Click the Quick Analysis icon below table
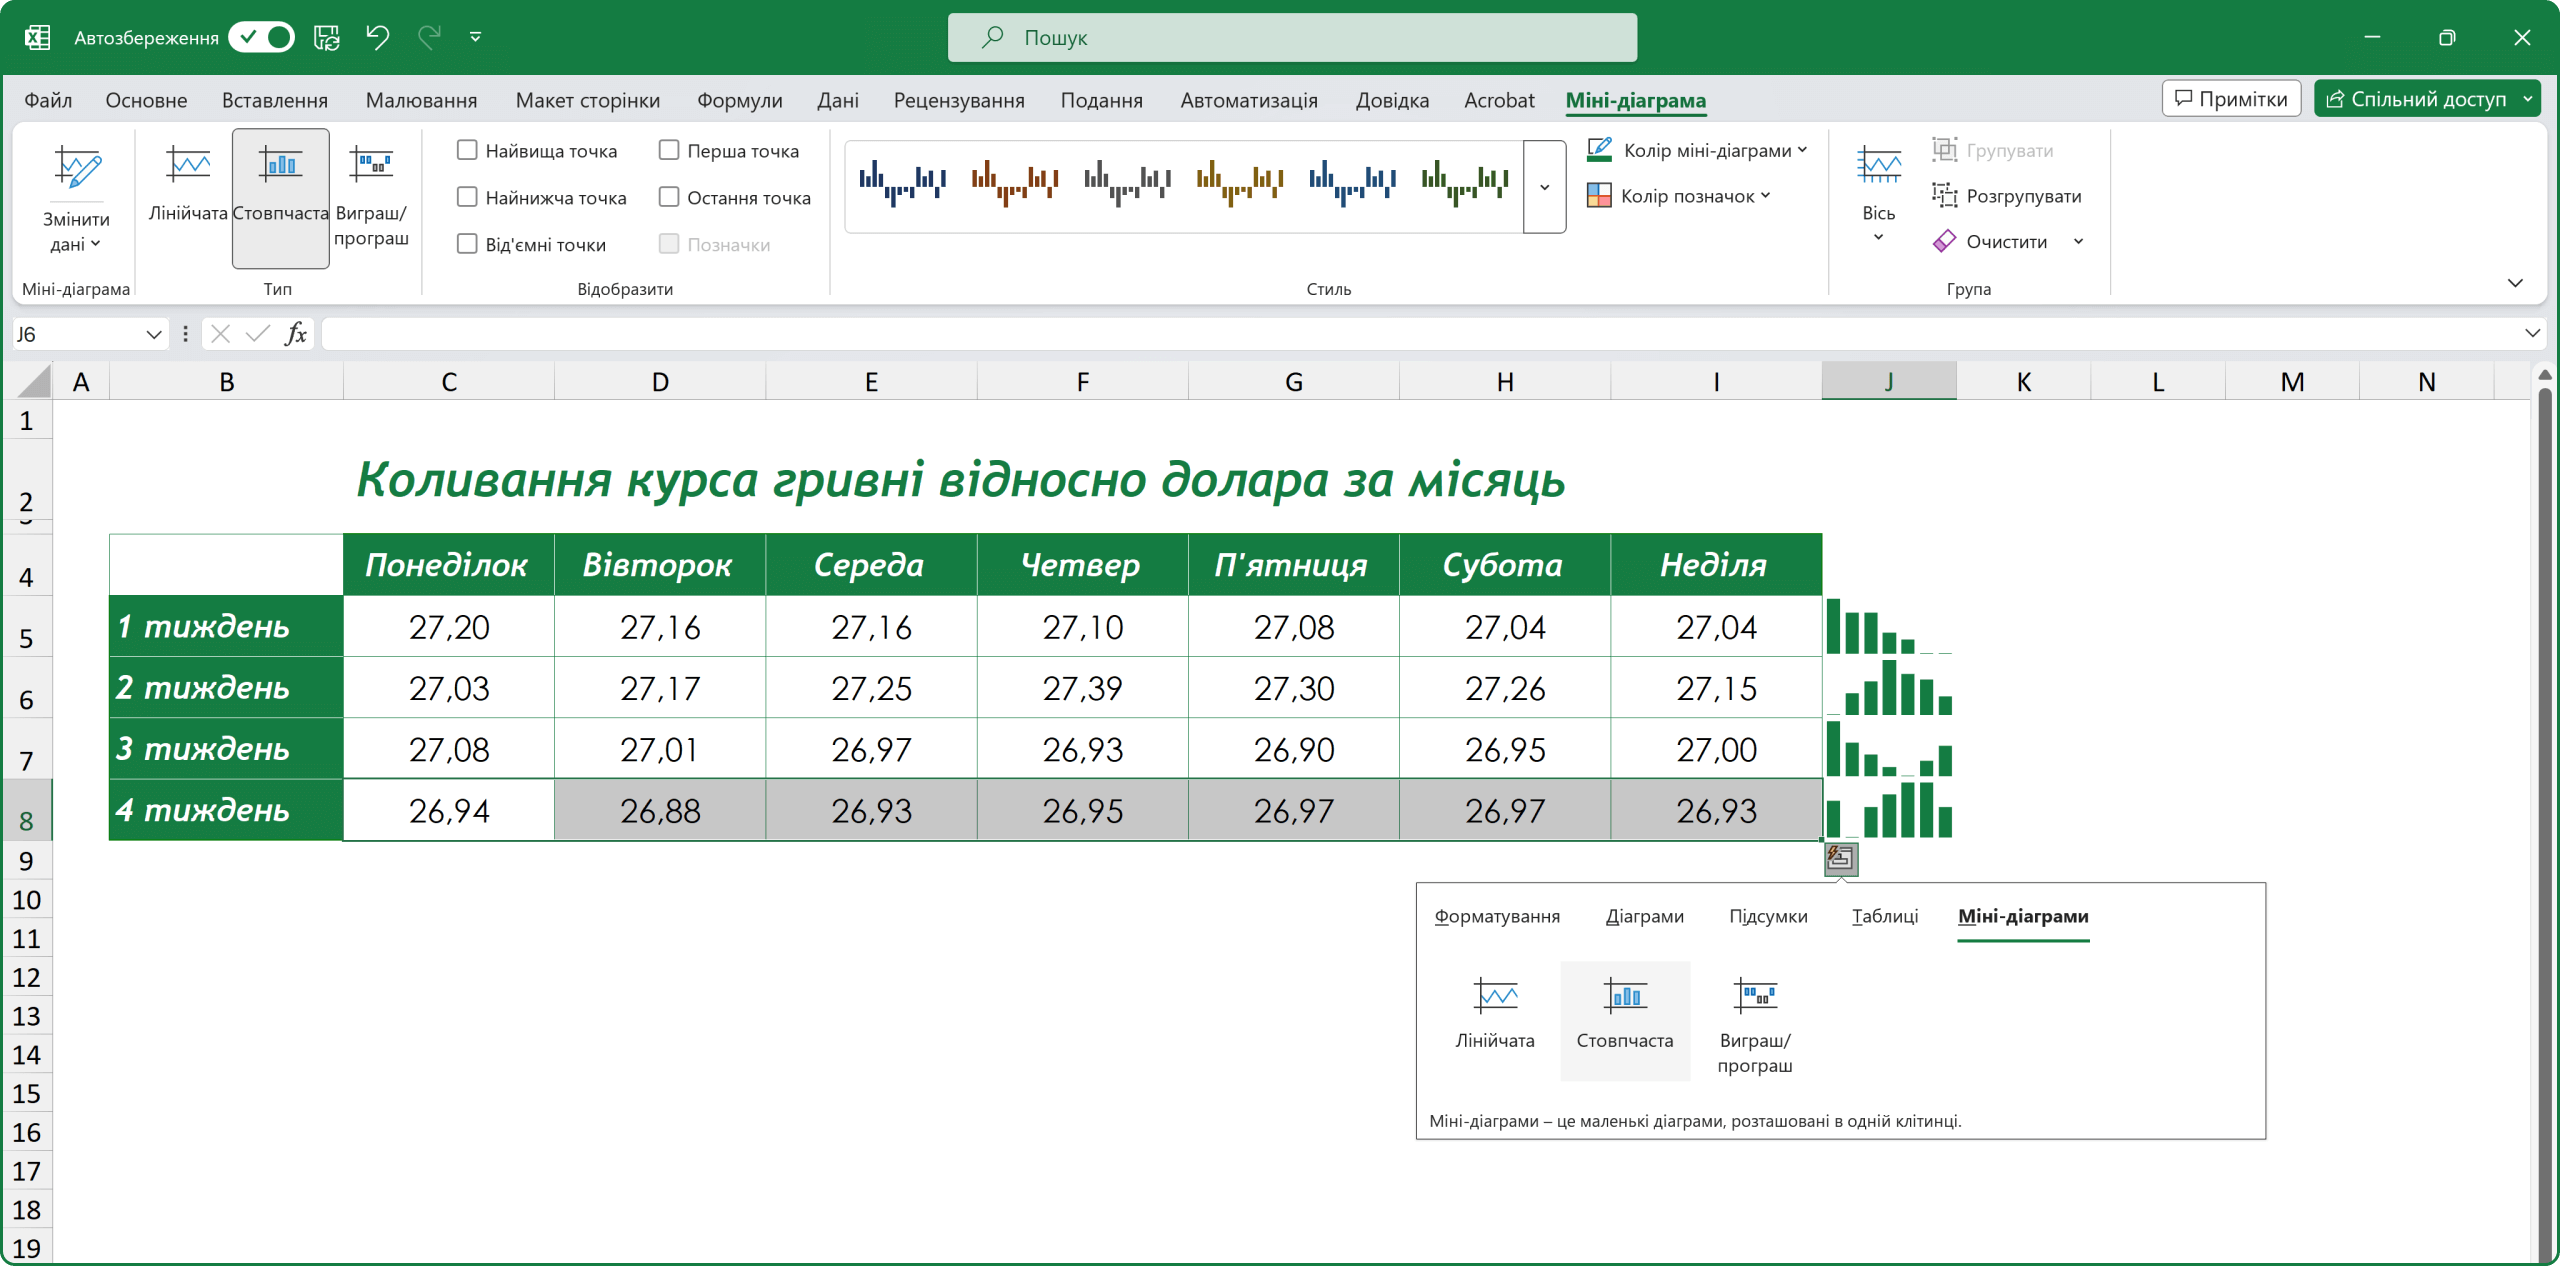Viewport: 2560px width, 1266px height. tap(1841, 858)
